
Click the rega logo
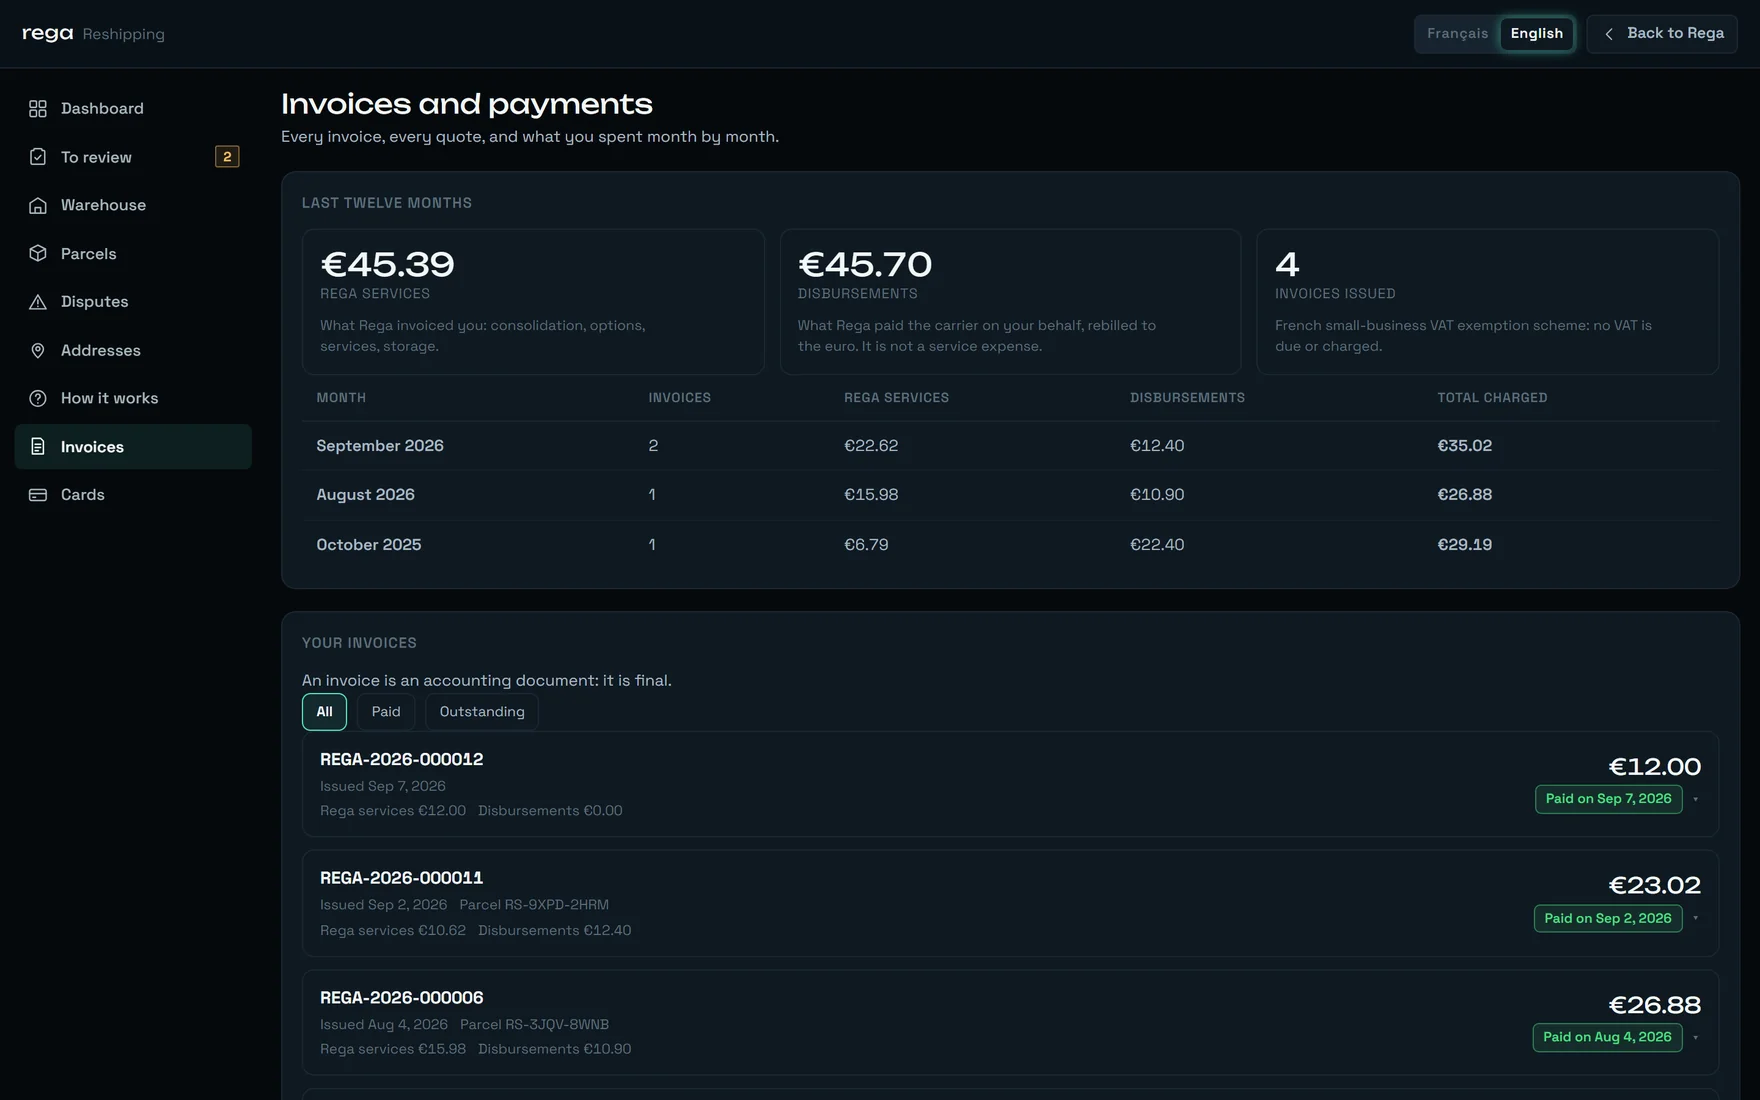47,33
